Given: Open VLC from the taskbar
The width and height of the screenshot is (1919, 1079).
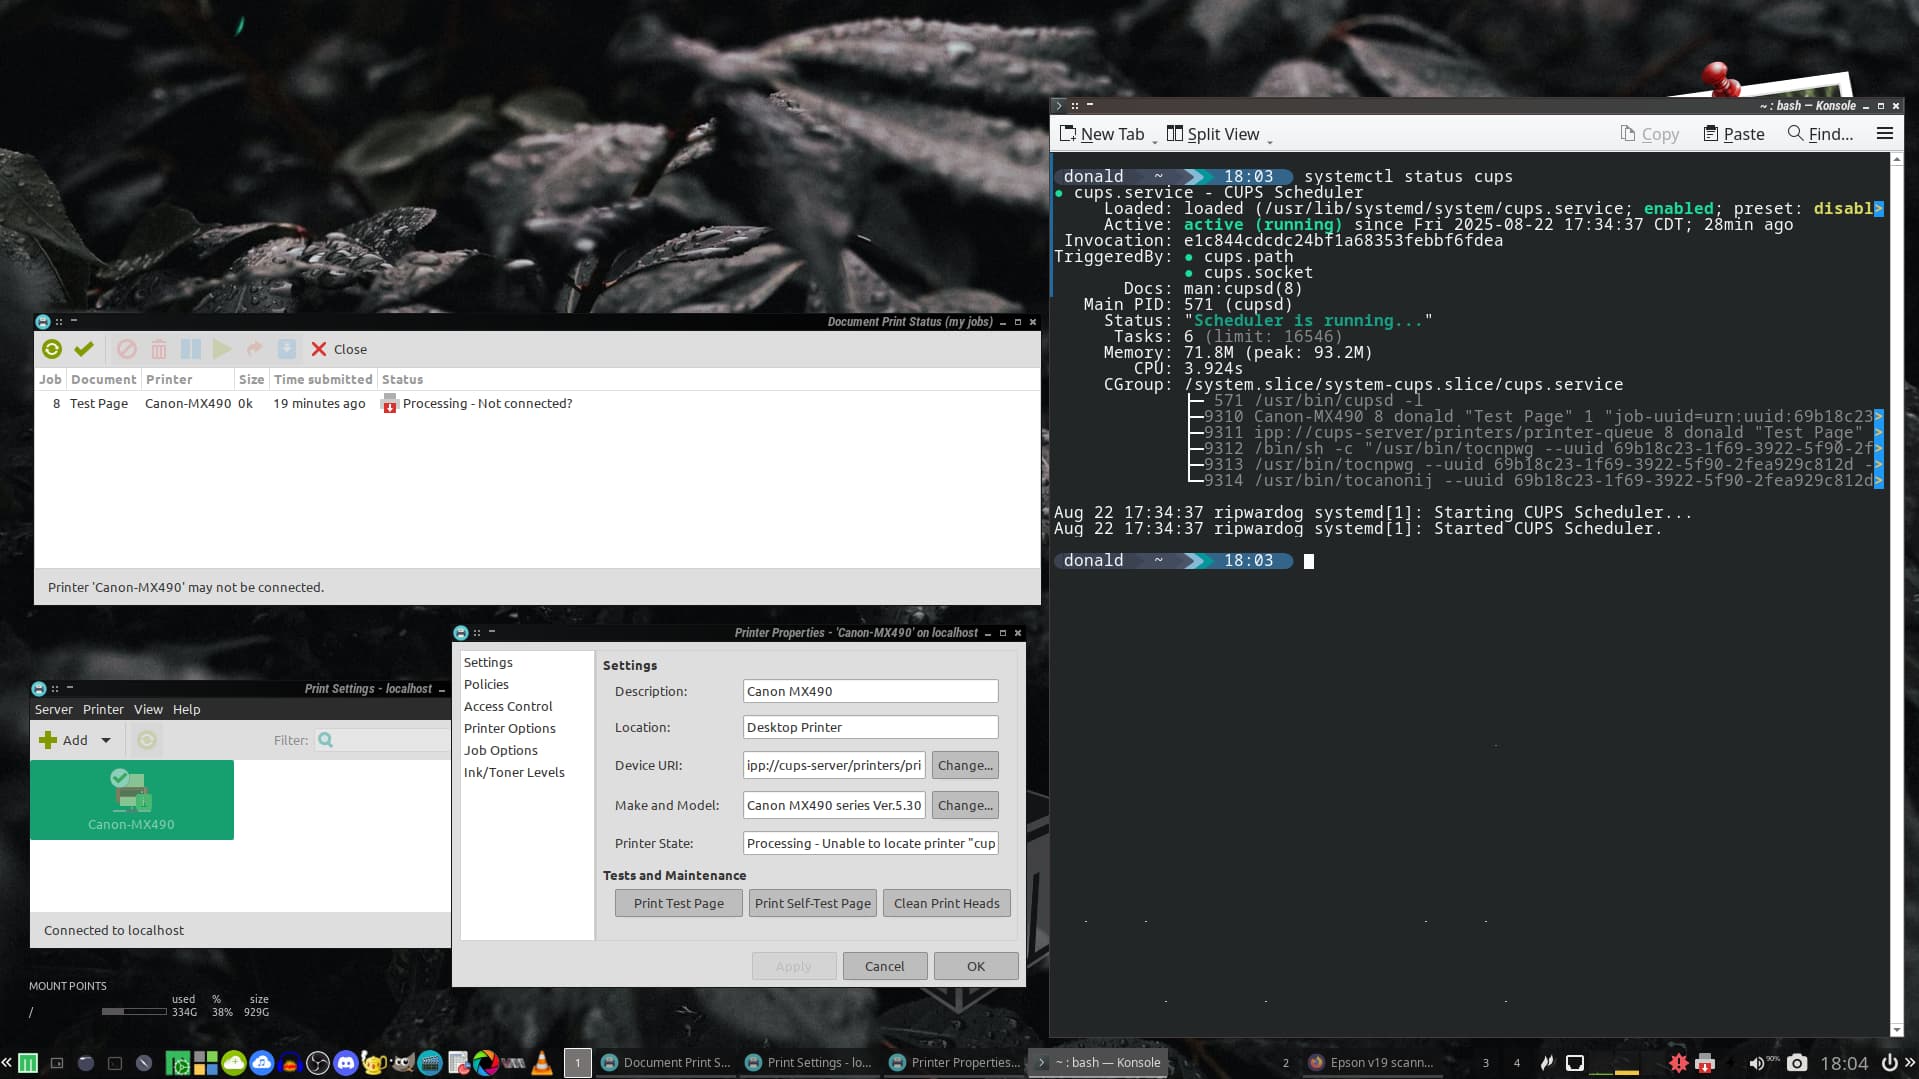Looking at the screenshot, I should [542, 1063].
